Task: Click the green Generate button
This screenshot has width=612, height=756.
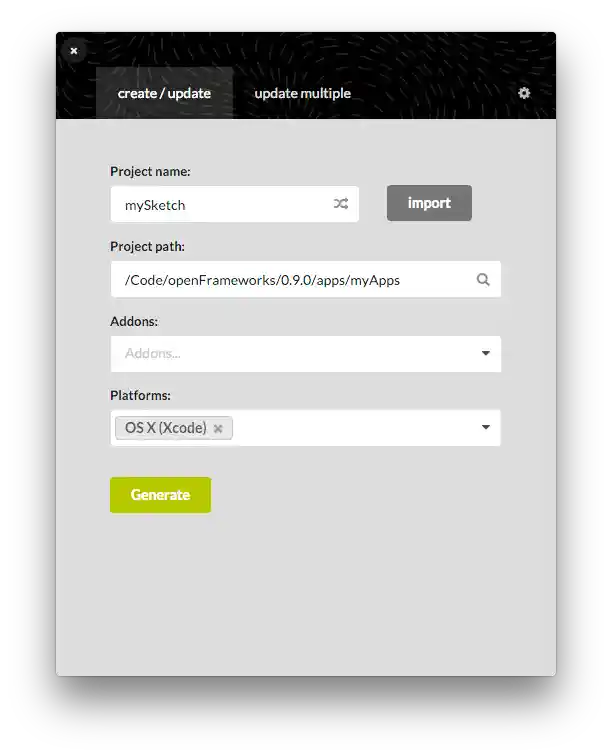Action: tap(161, 495)
